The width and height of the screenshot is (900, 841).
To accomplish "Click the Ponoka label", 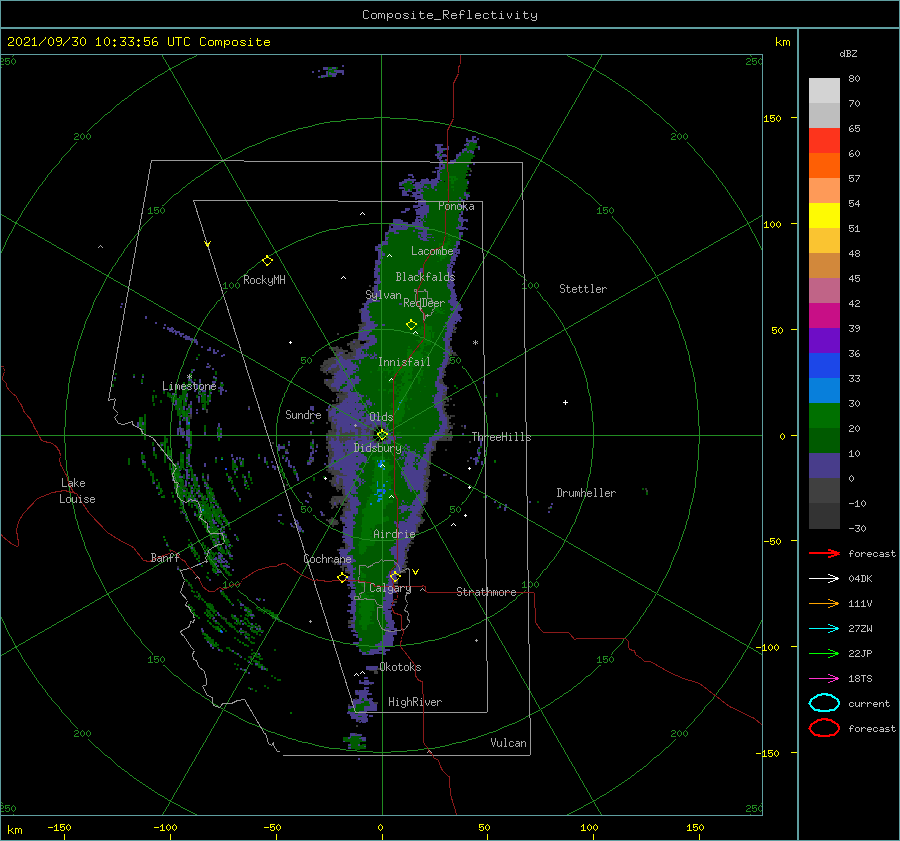I will click(x=456, y=207).
